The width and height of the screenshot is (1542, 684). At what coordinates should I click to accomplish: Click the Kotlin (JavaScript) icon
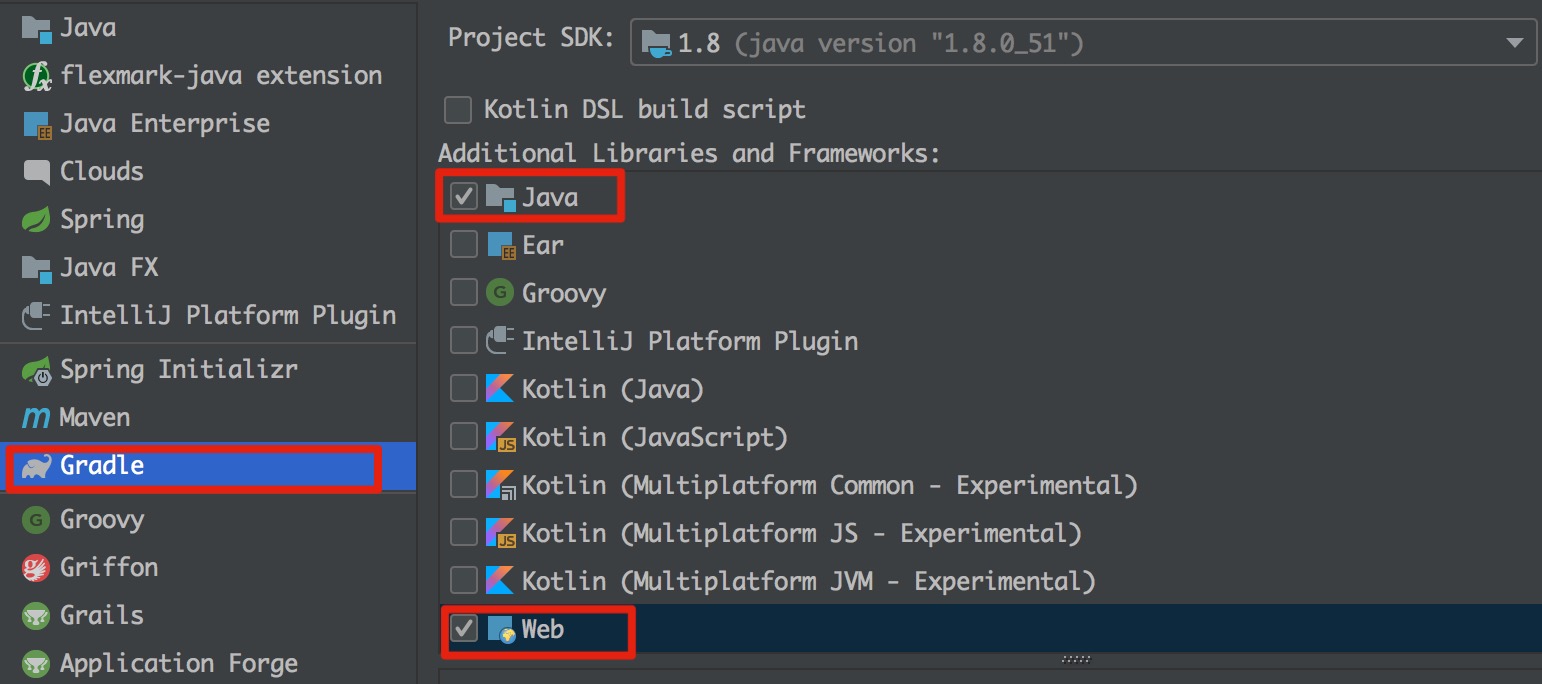500,437
